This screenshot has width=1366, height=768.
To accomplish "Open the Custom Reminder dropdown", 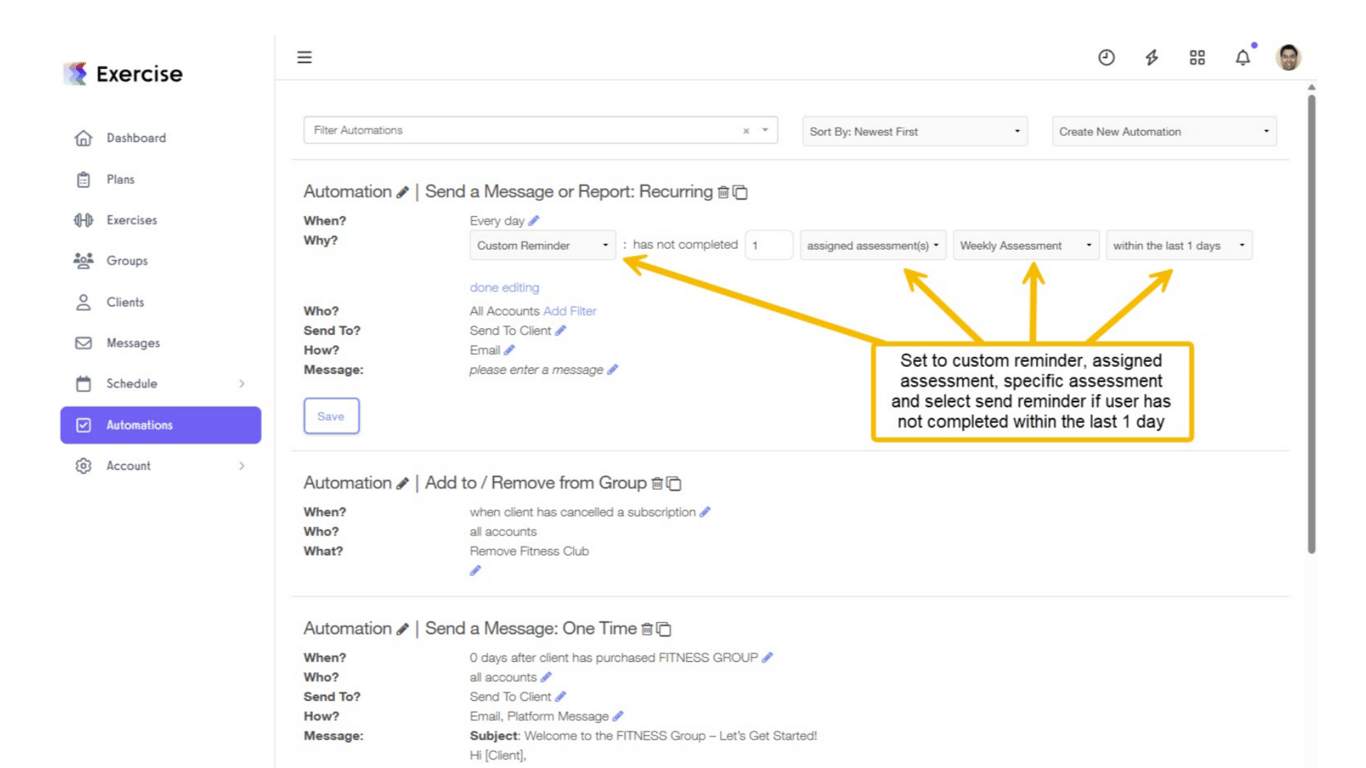I will [x=542, y=244].
